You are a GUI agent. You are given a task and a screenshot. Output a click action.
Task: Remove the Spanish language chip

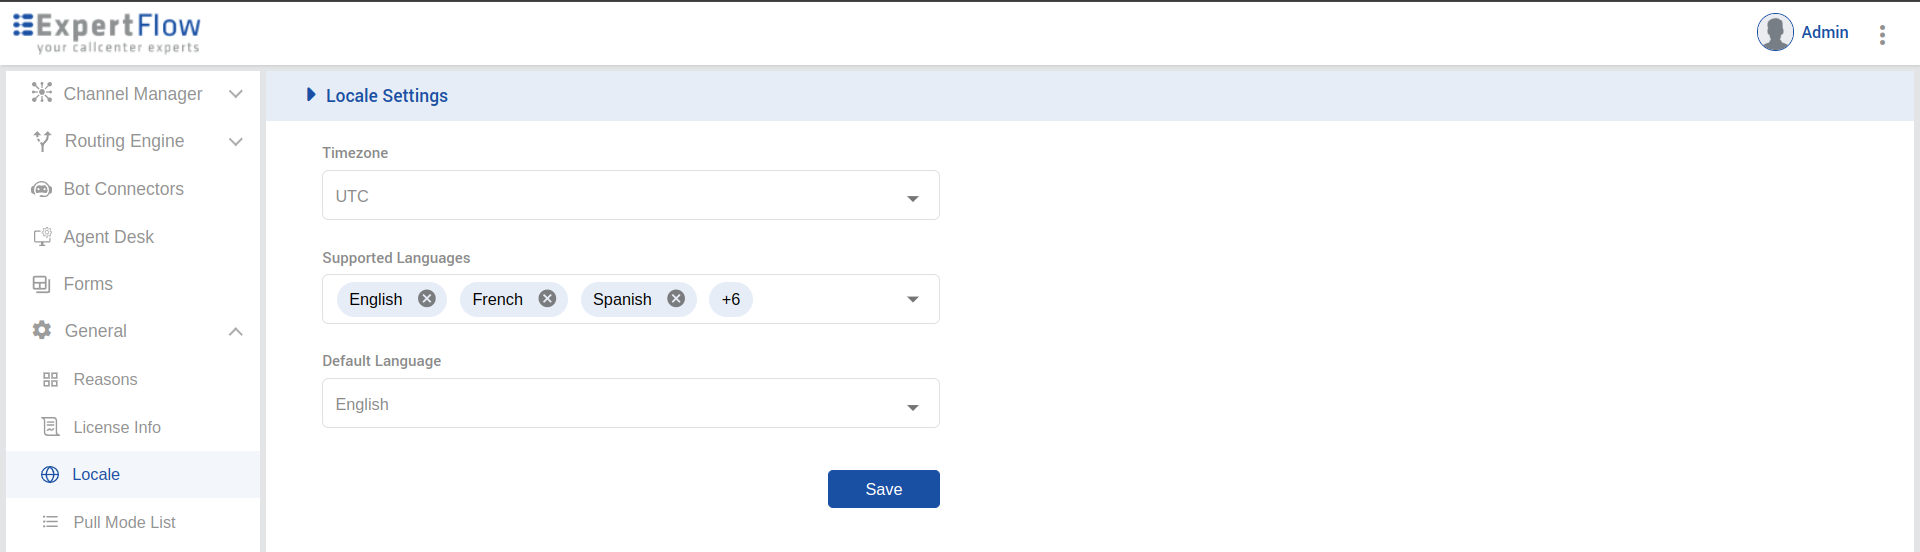[x=676, y=299]
